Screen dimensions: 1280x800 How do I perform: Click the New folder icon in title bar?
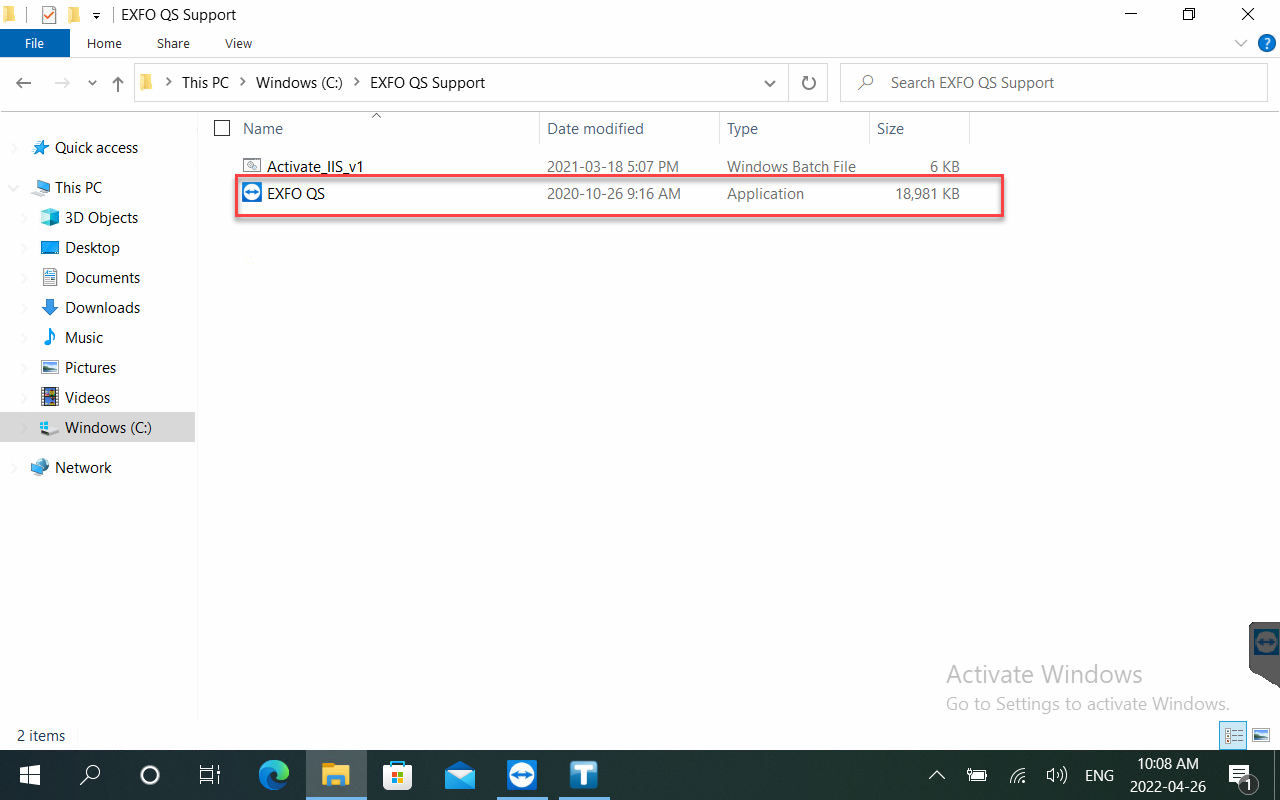click(x=74, y=15)
